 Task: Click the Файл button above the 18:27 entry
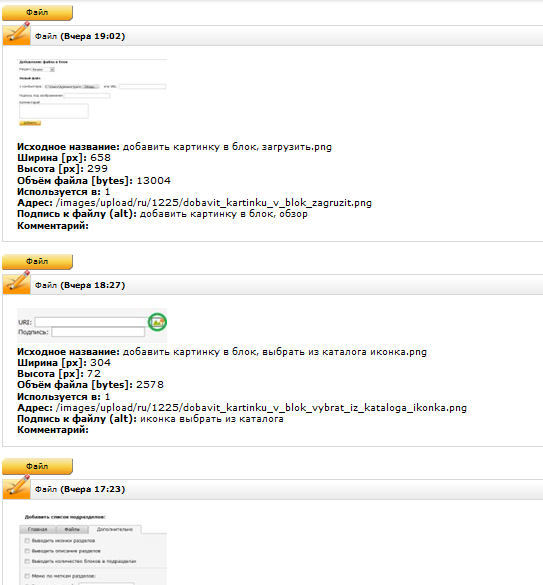[x=37, y=262]
